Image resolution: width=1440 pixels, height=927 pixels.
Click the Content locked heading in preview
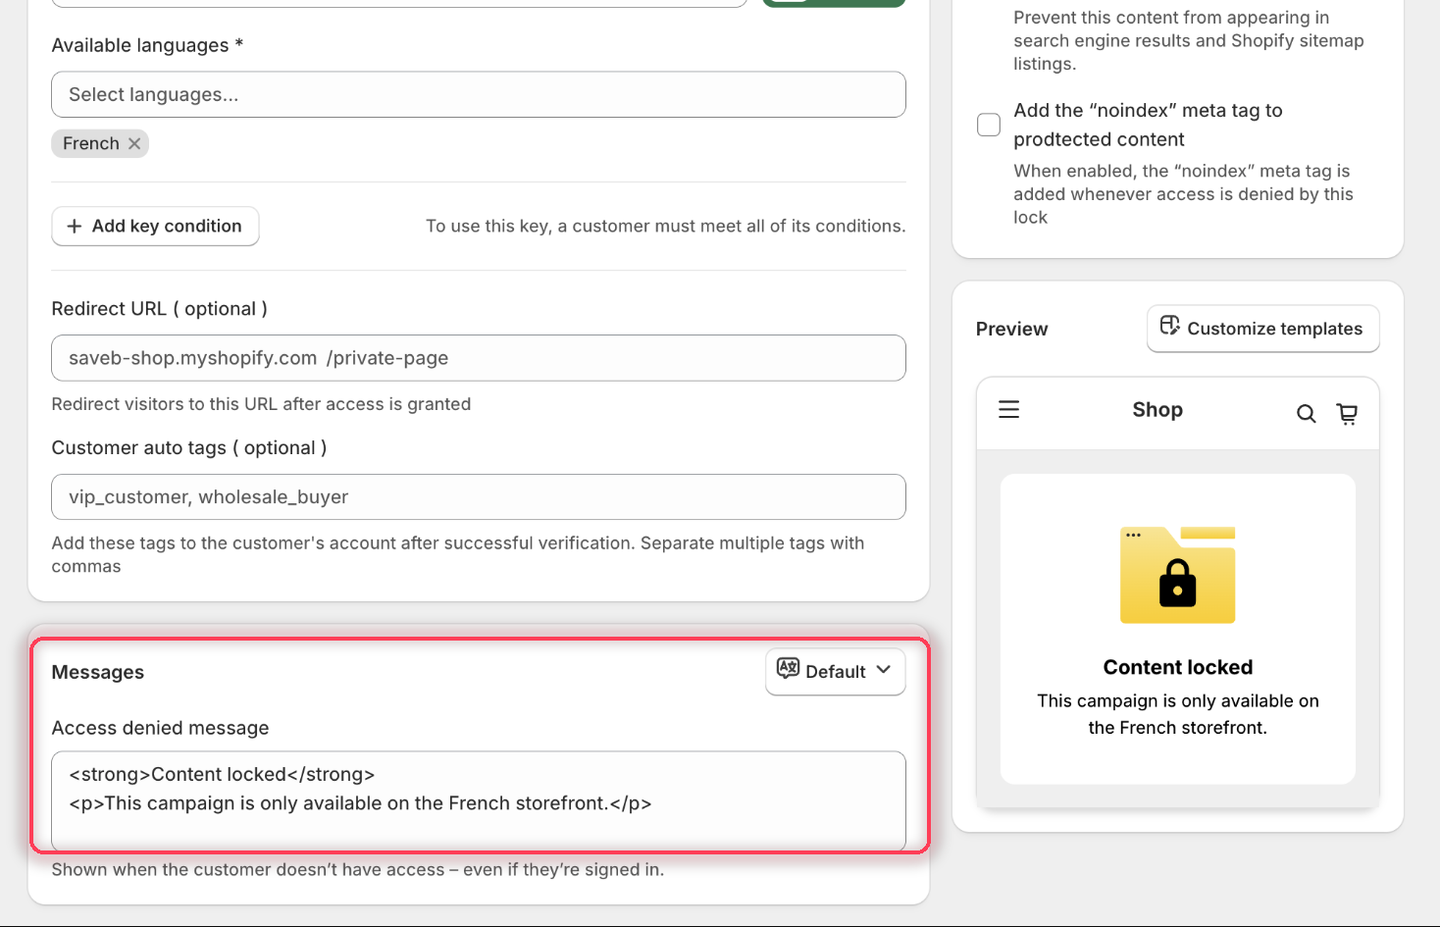coord(1178,667)
